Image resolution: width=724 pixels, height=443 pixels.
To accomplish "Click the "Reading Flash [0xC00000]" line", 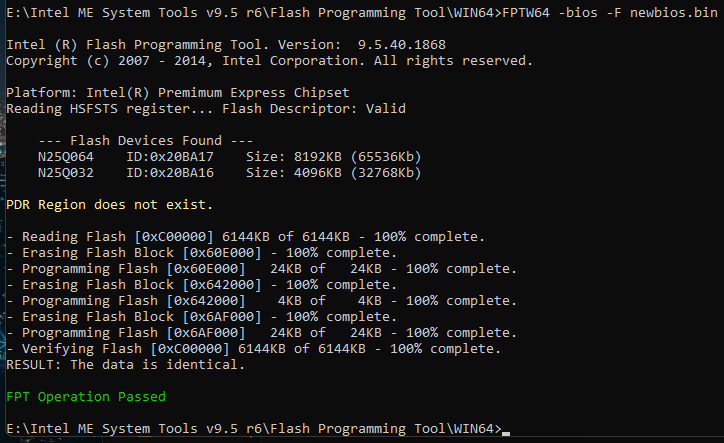I will click(245, 237).
